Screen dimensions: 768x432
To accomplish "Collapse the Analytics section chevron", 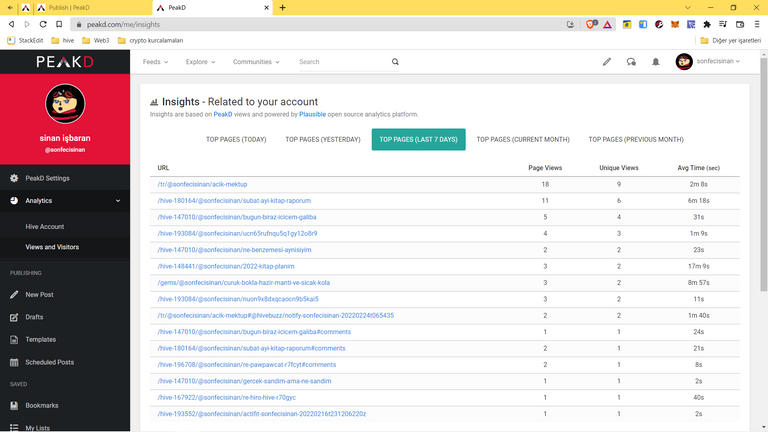I will coord(118,201).
